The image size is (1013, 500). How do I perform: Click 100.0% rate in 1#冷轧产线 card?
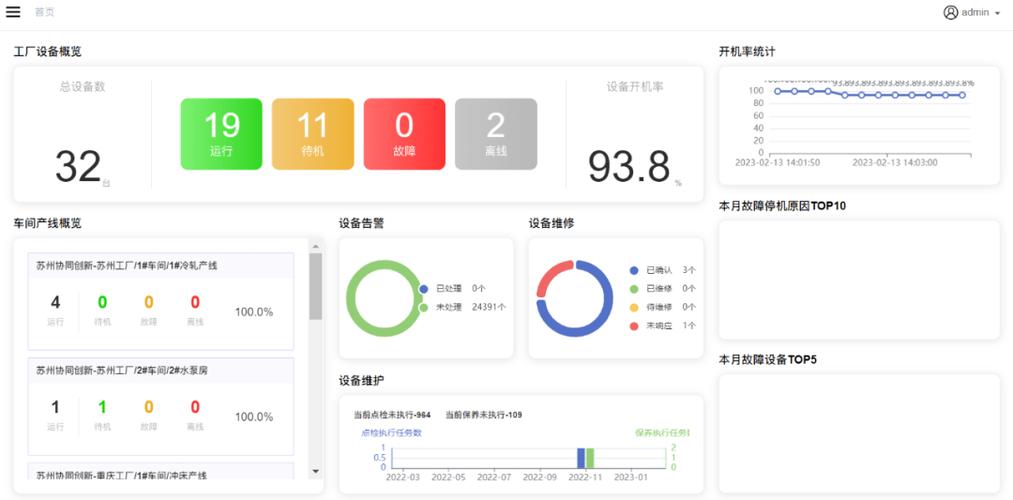[x=254, y=312]
